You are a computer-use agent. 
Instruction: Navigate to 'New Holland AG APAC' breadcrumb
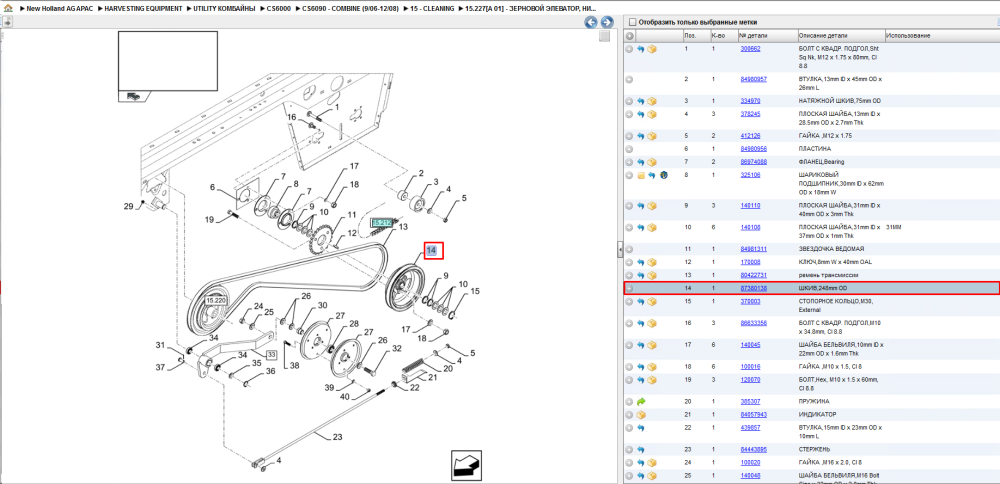60,9
